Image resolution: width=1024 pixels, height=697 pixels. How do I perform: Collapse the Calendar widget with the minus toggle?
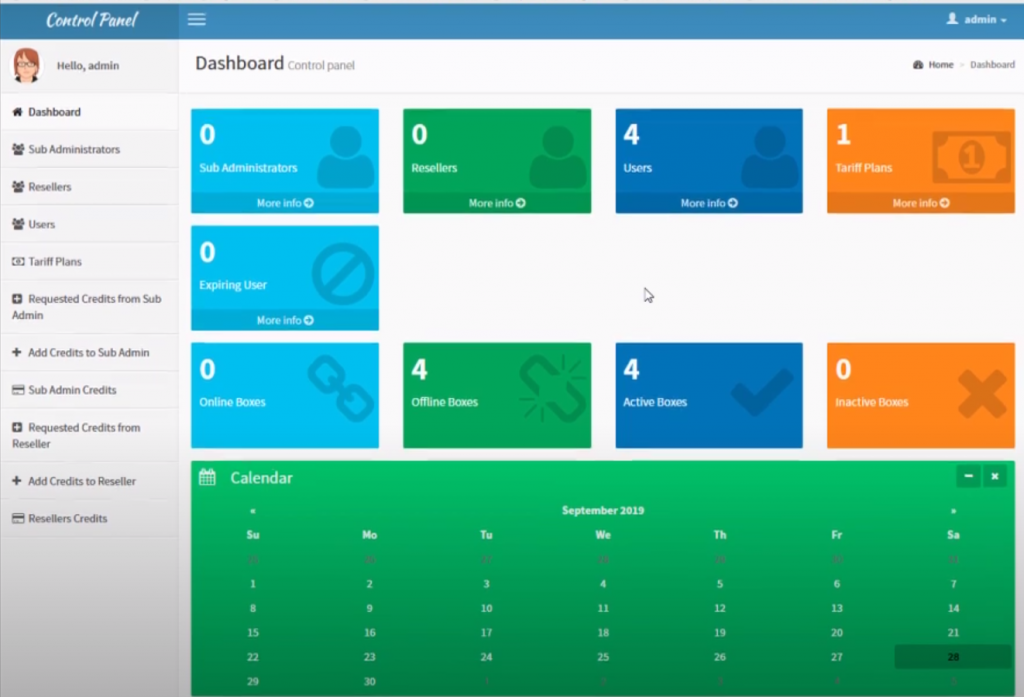pyautogui.click(x=967, y=476)
